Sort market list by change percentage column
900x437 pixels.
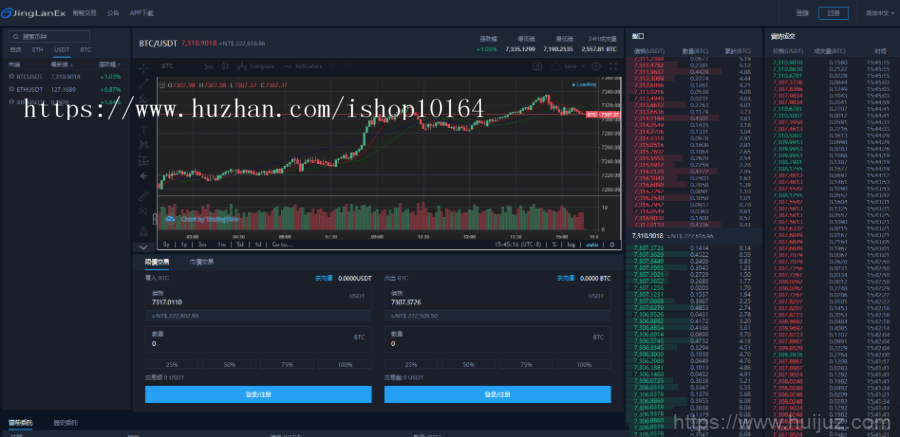click(109, 64)
